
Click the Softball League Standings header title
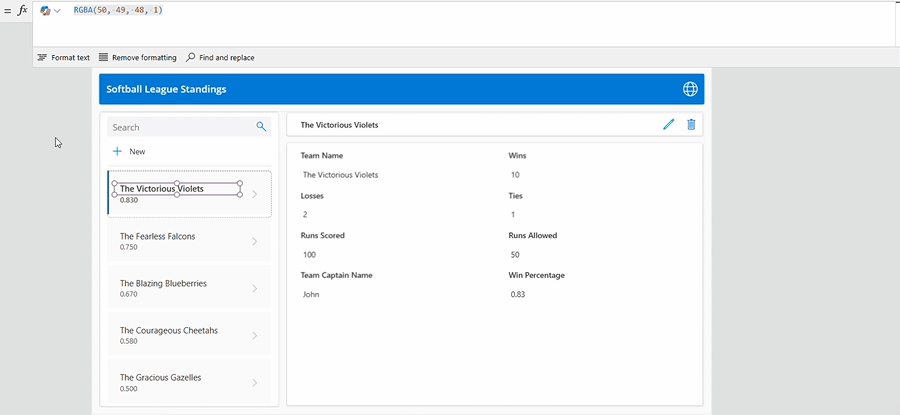(x=166, y=89)
